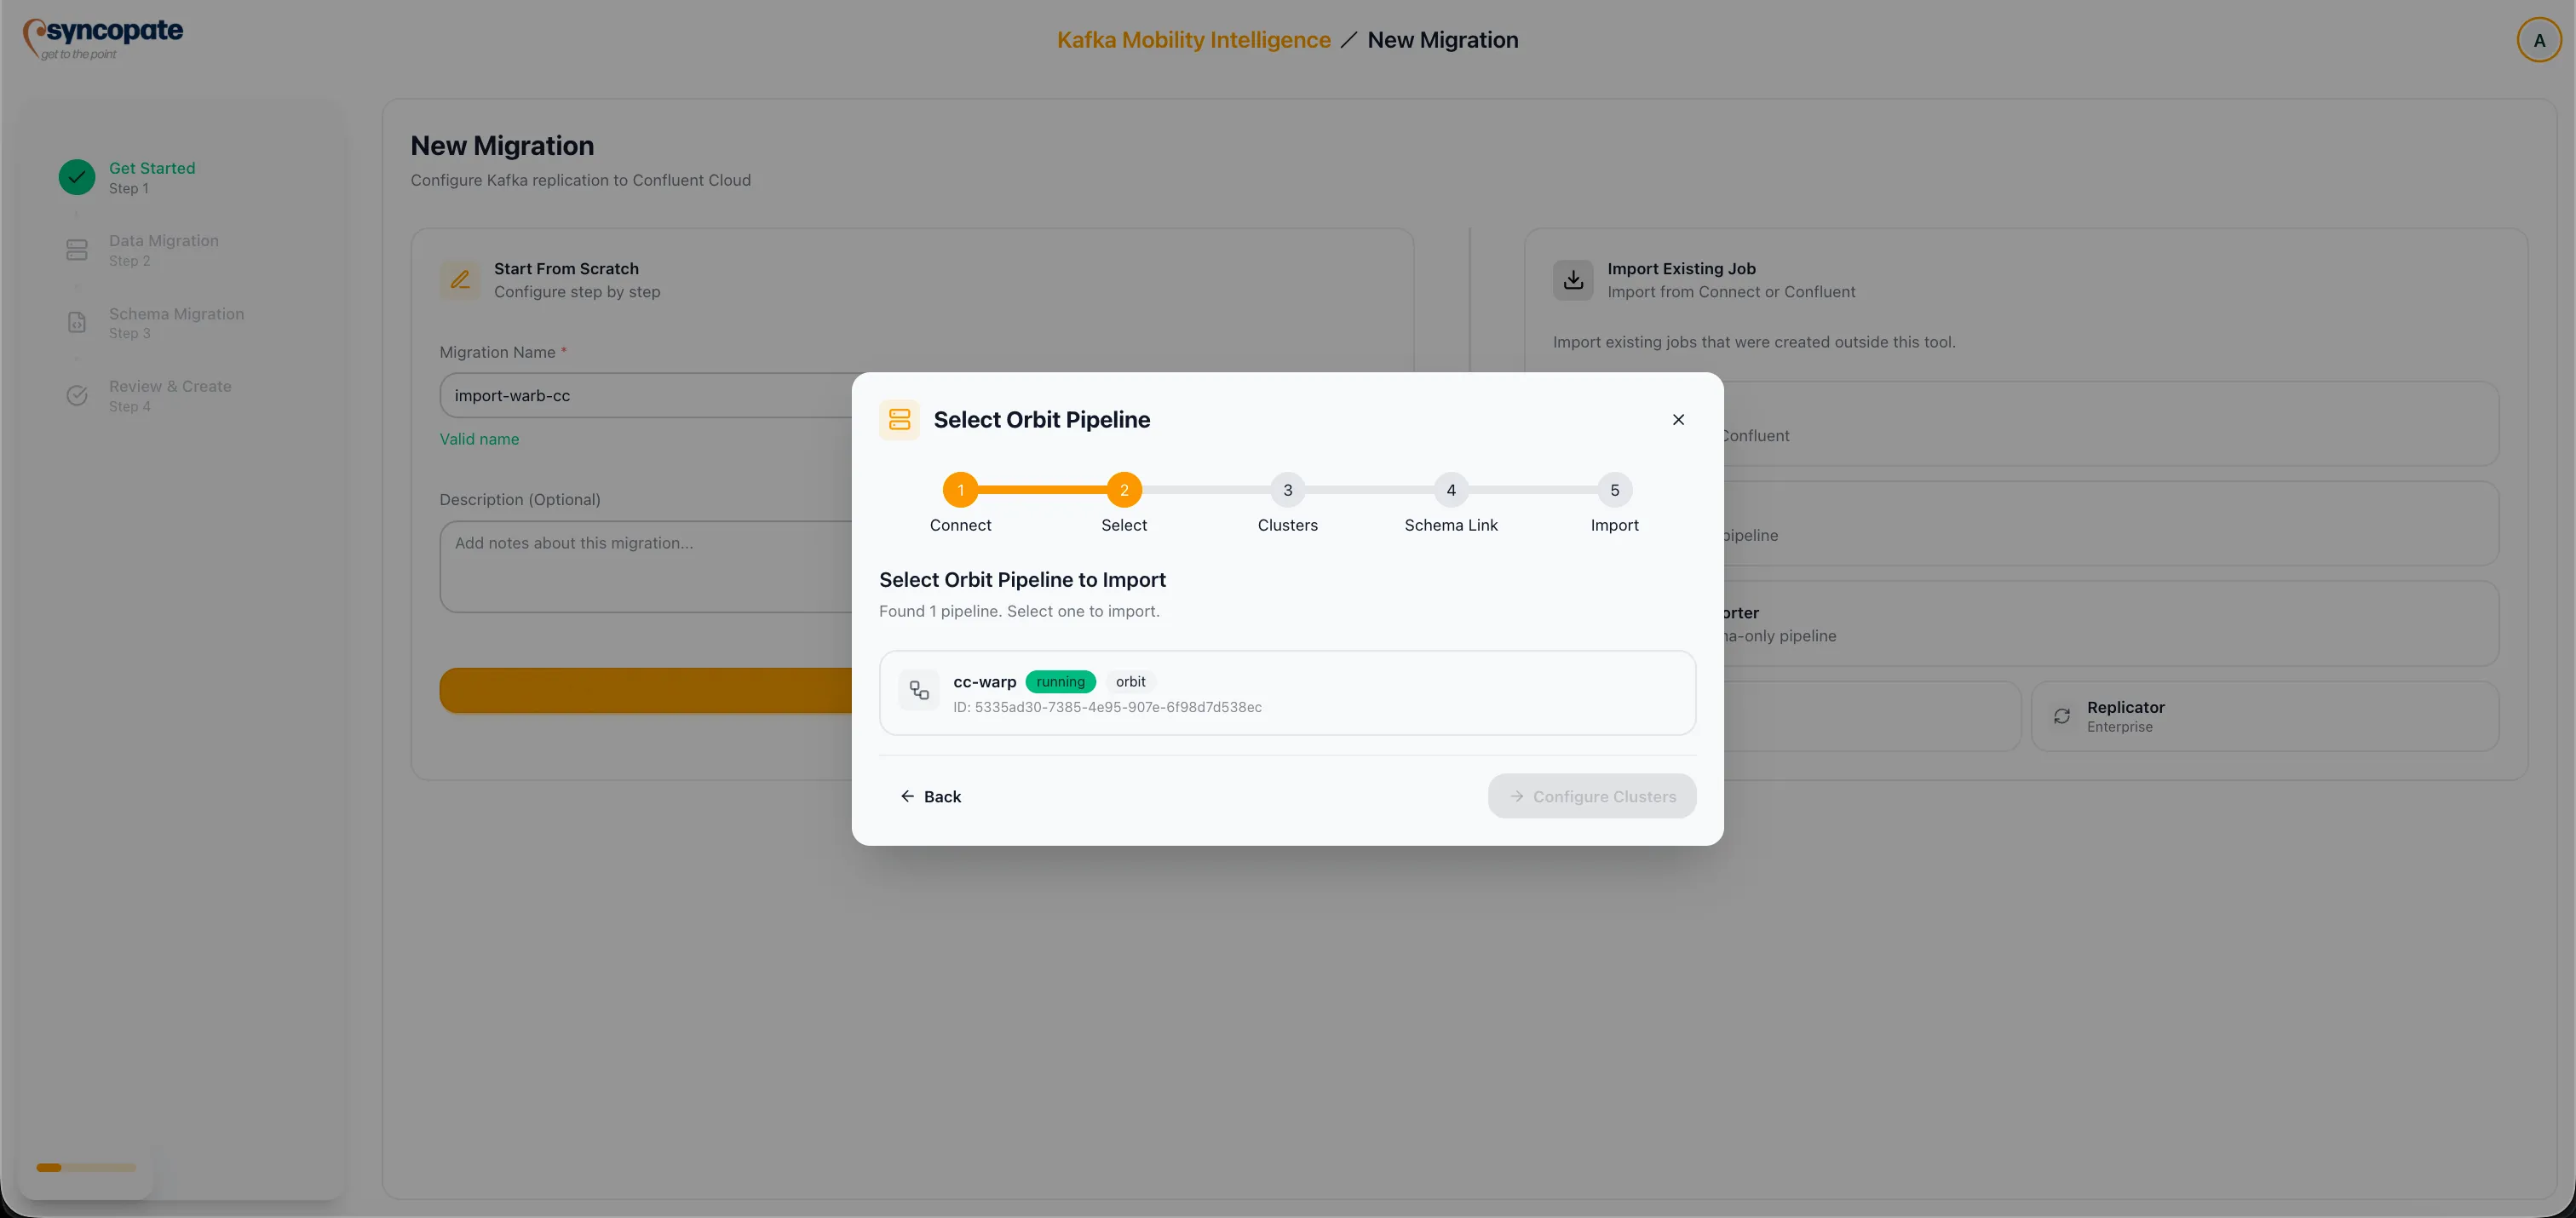Click the Replicator Enterprise sync icon
The width and height of the screenshot is (2576, 1218).
click(2062, 716)
